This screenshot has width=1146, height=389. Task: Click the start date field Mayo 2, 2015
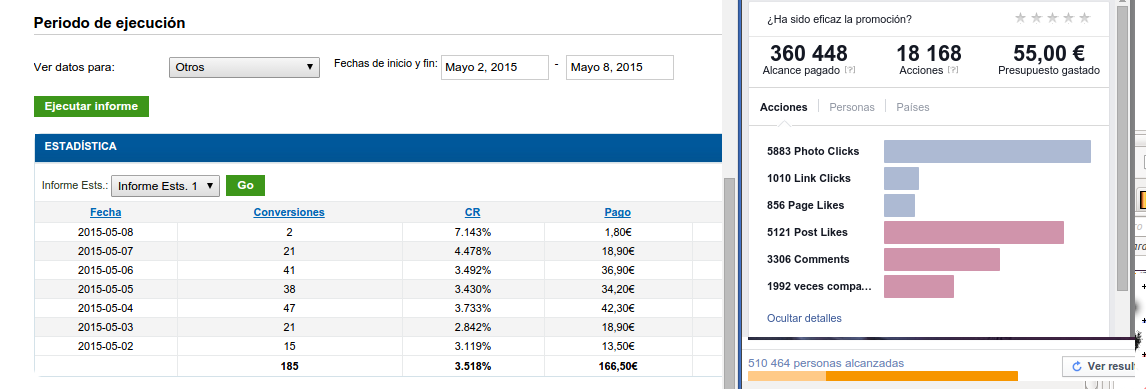[495, 67]
